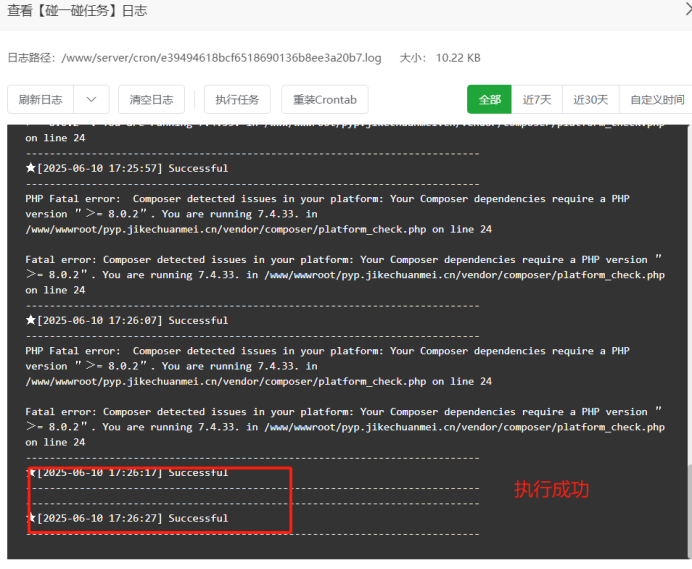Click the log file path text
Image resolution: width=692 pixels, height=569 pixels.
pyautogui.click(x=221, y=58)
